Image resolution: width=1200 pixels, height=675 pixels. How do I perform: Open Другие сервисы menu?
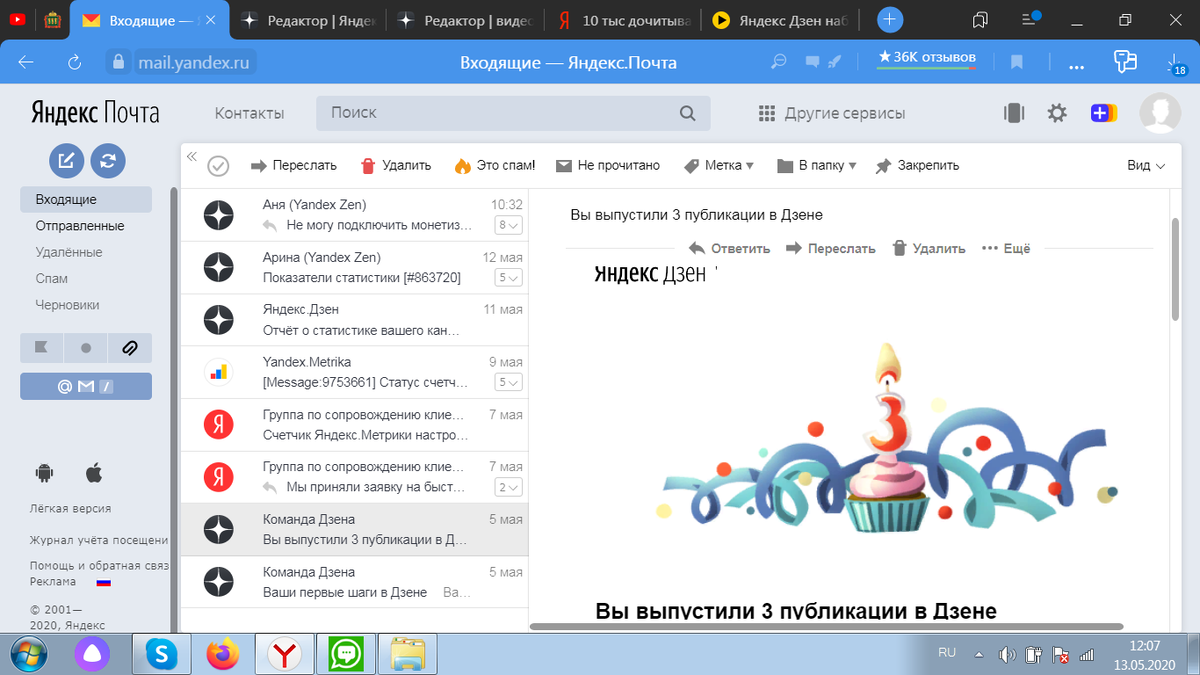(x=832, y=113)
